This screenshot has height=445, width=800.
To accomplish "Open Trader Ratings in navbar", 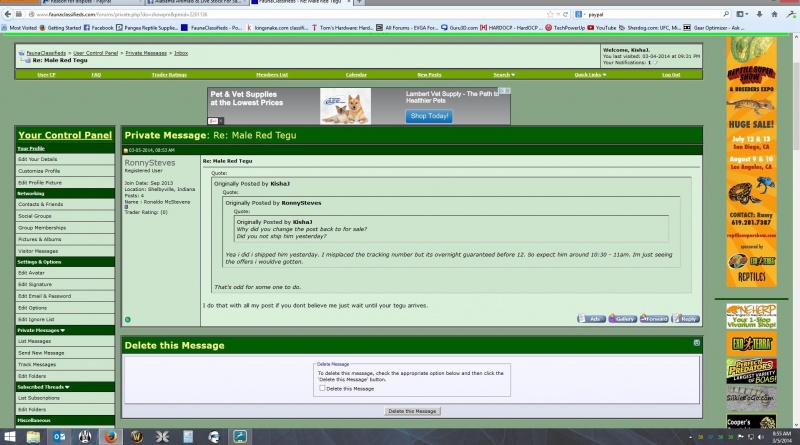I will tap(169, 75).
